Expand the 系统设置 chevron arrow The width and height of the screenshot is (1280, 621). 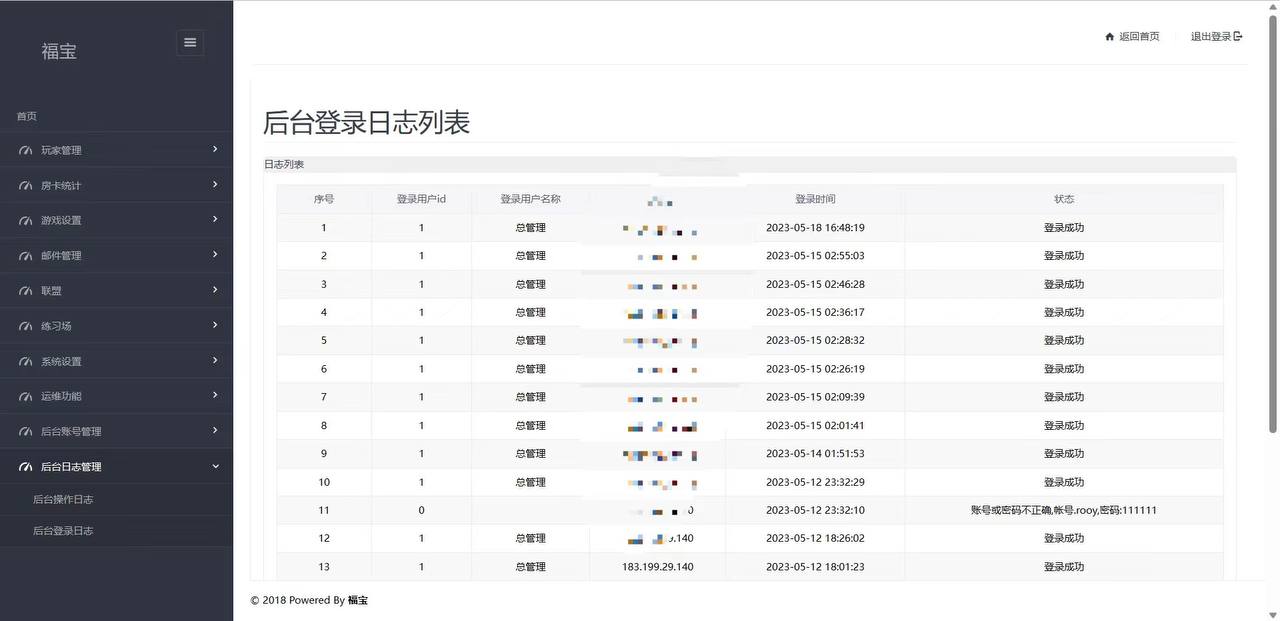pyautogui.click(x=215, y=360)
